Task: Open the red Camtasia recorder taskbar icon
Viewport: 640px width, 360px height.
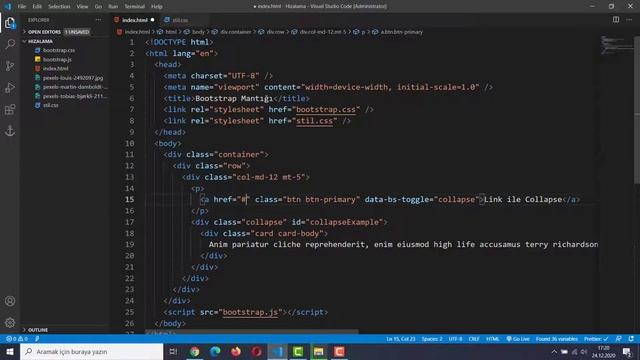Action: pyautogui.click(x=339, y=351)
